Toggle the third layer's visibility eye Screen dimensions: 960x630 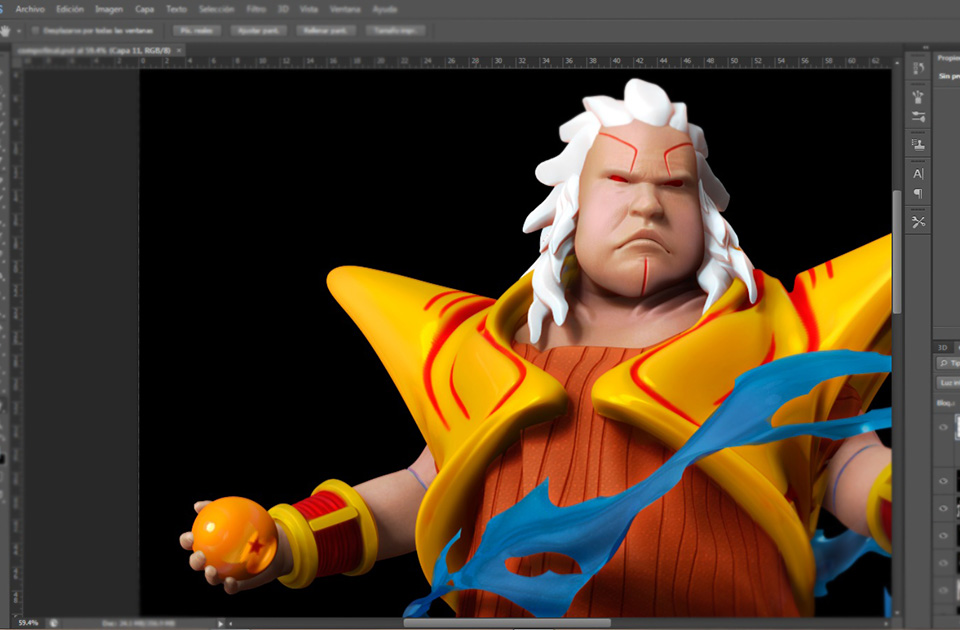click(943, 508)
